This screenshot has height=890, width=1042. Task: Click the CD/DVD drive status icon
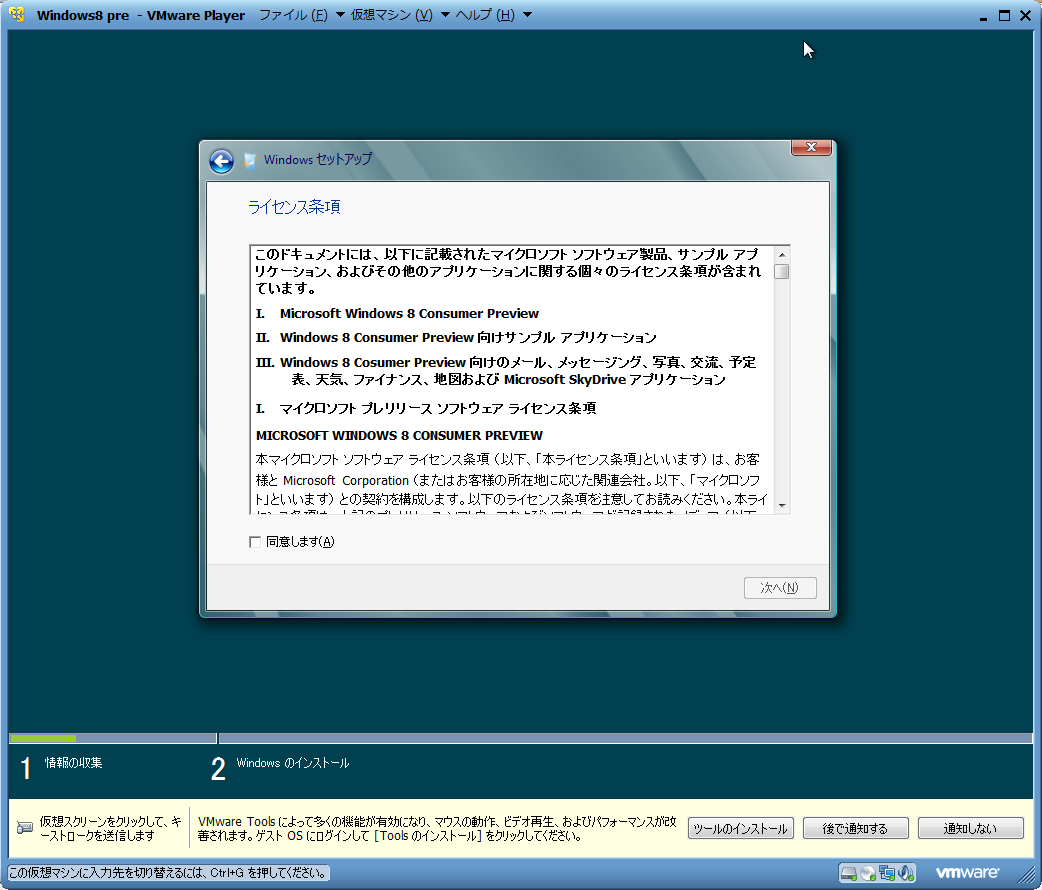click(x=867, y=873)
